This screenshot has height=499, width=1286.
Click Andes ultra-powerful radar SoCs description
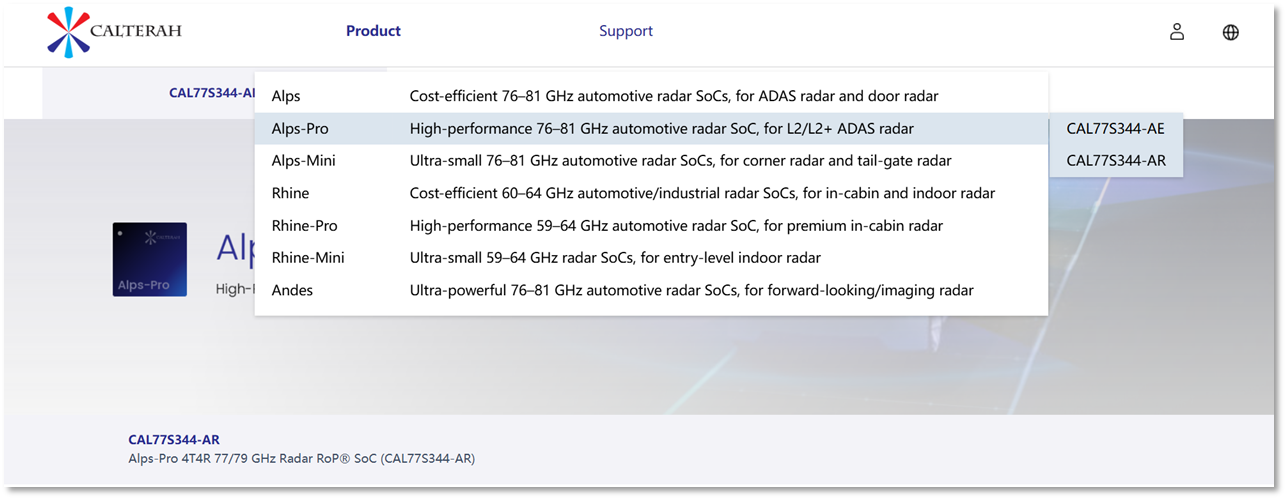692,290
